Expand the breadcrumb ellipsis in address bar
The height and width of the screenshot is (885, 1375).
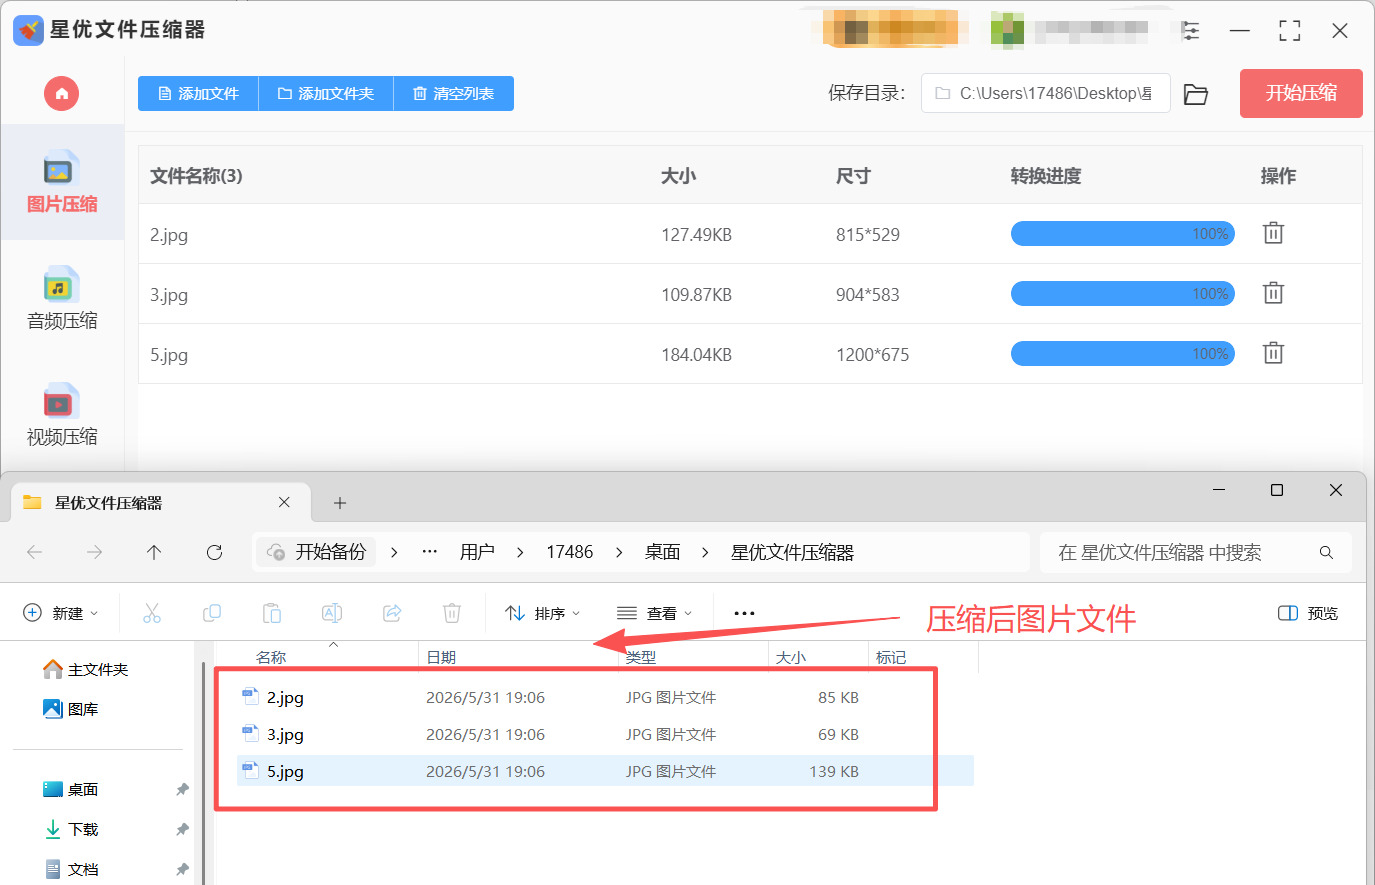point(430,552)
